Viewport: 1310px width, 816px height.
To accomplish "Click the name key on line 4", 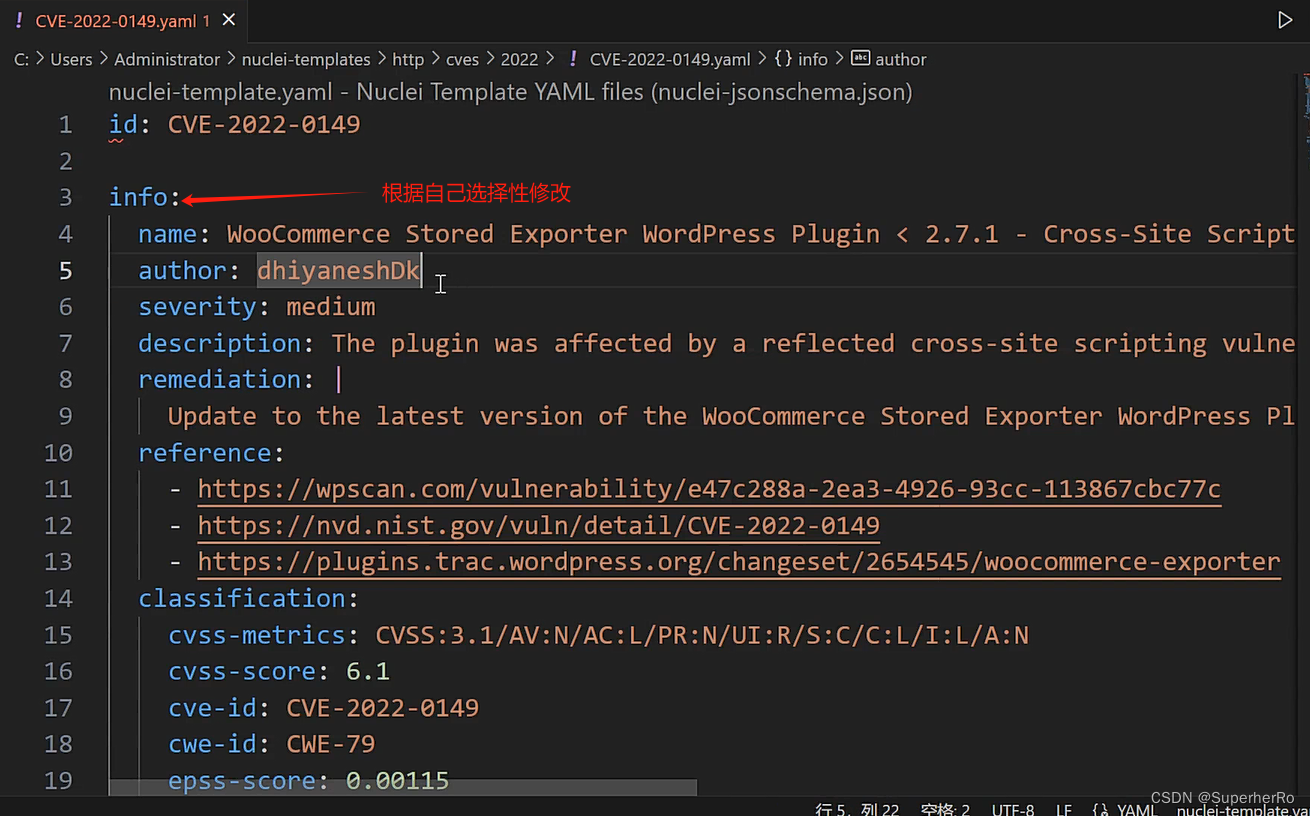I will pos(168,234).
